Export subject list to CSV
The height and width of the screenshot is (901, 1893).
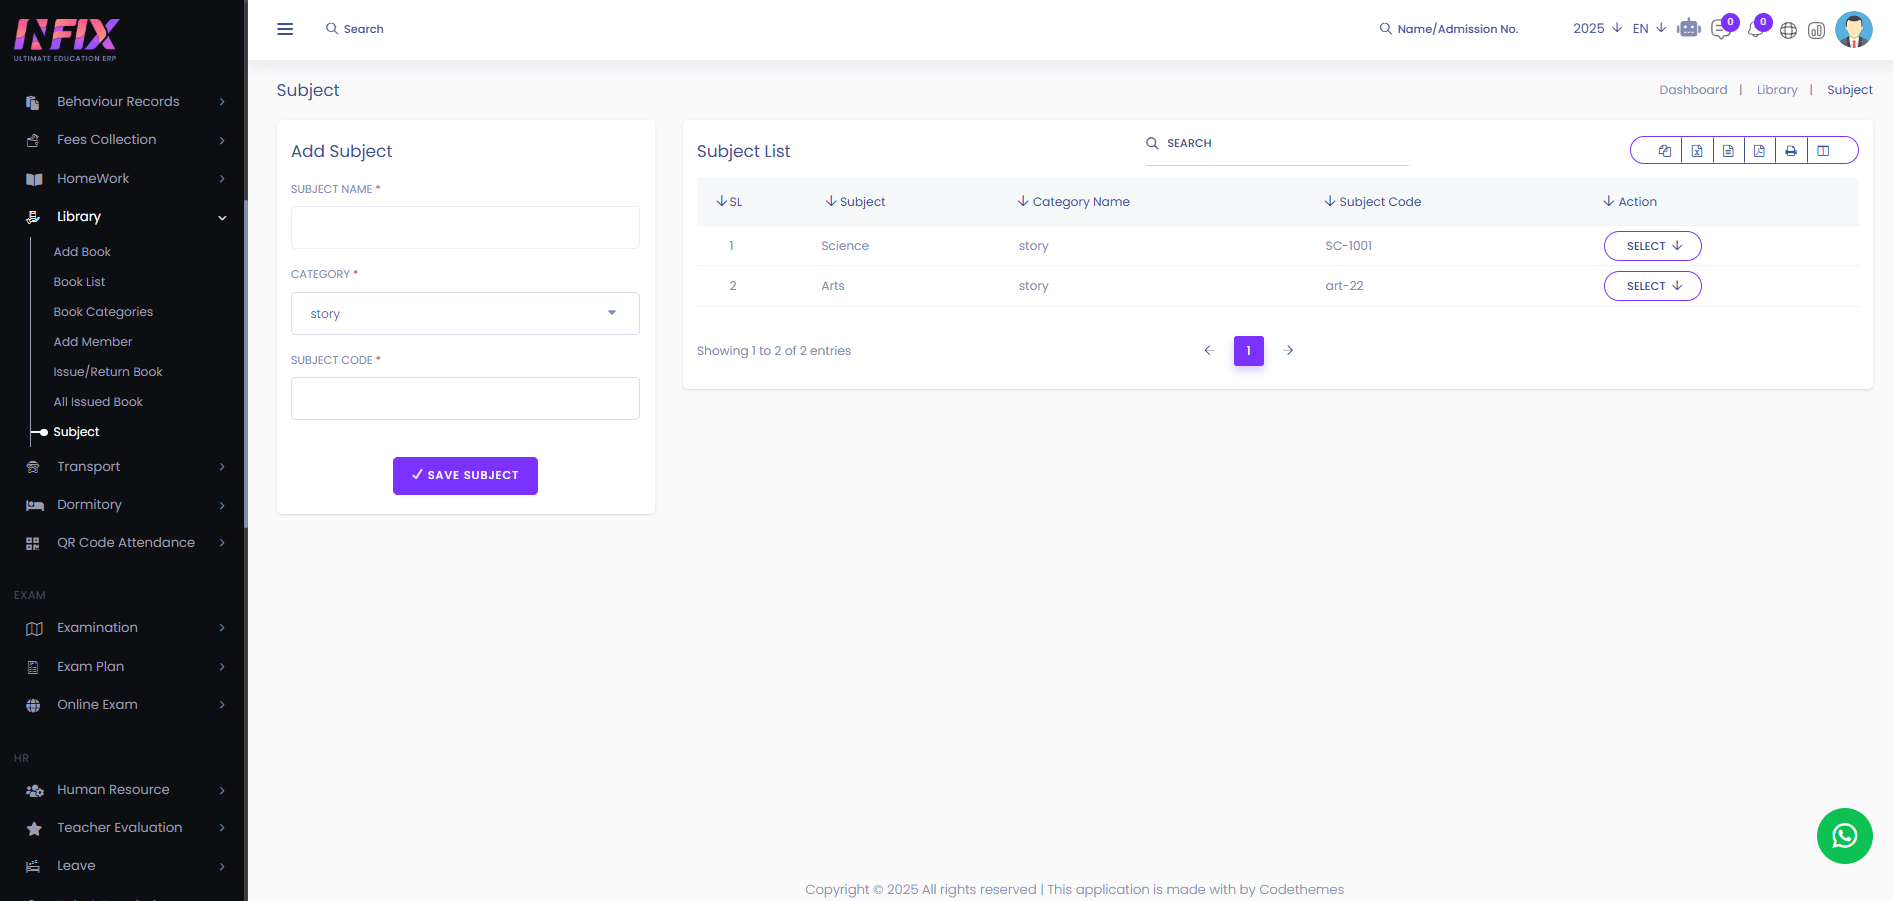click(1728, 150)
